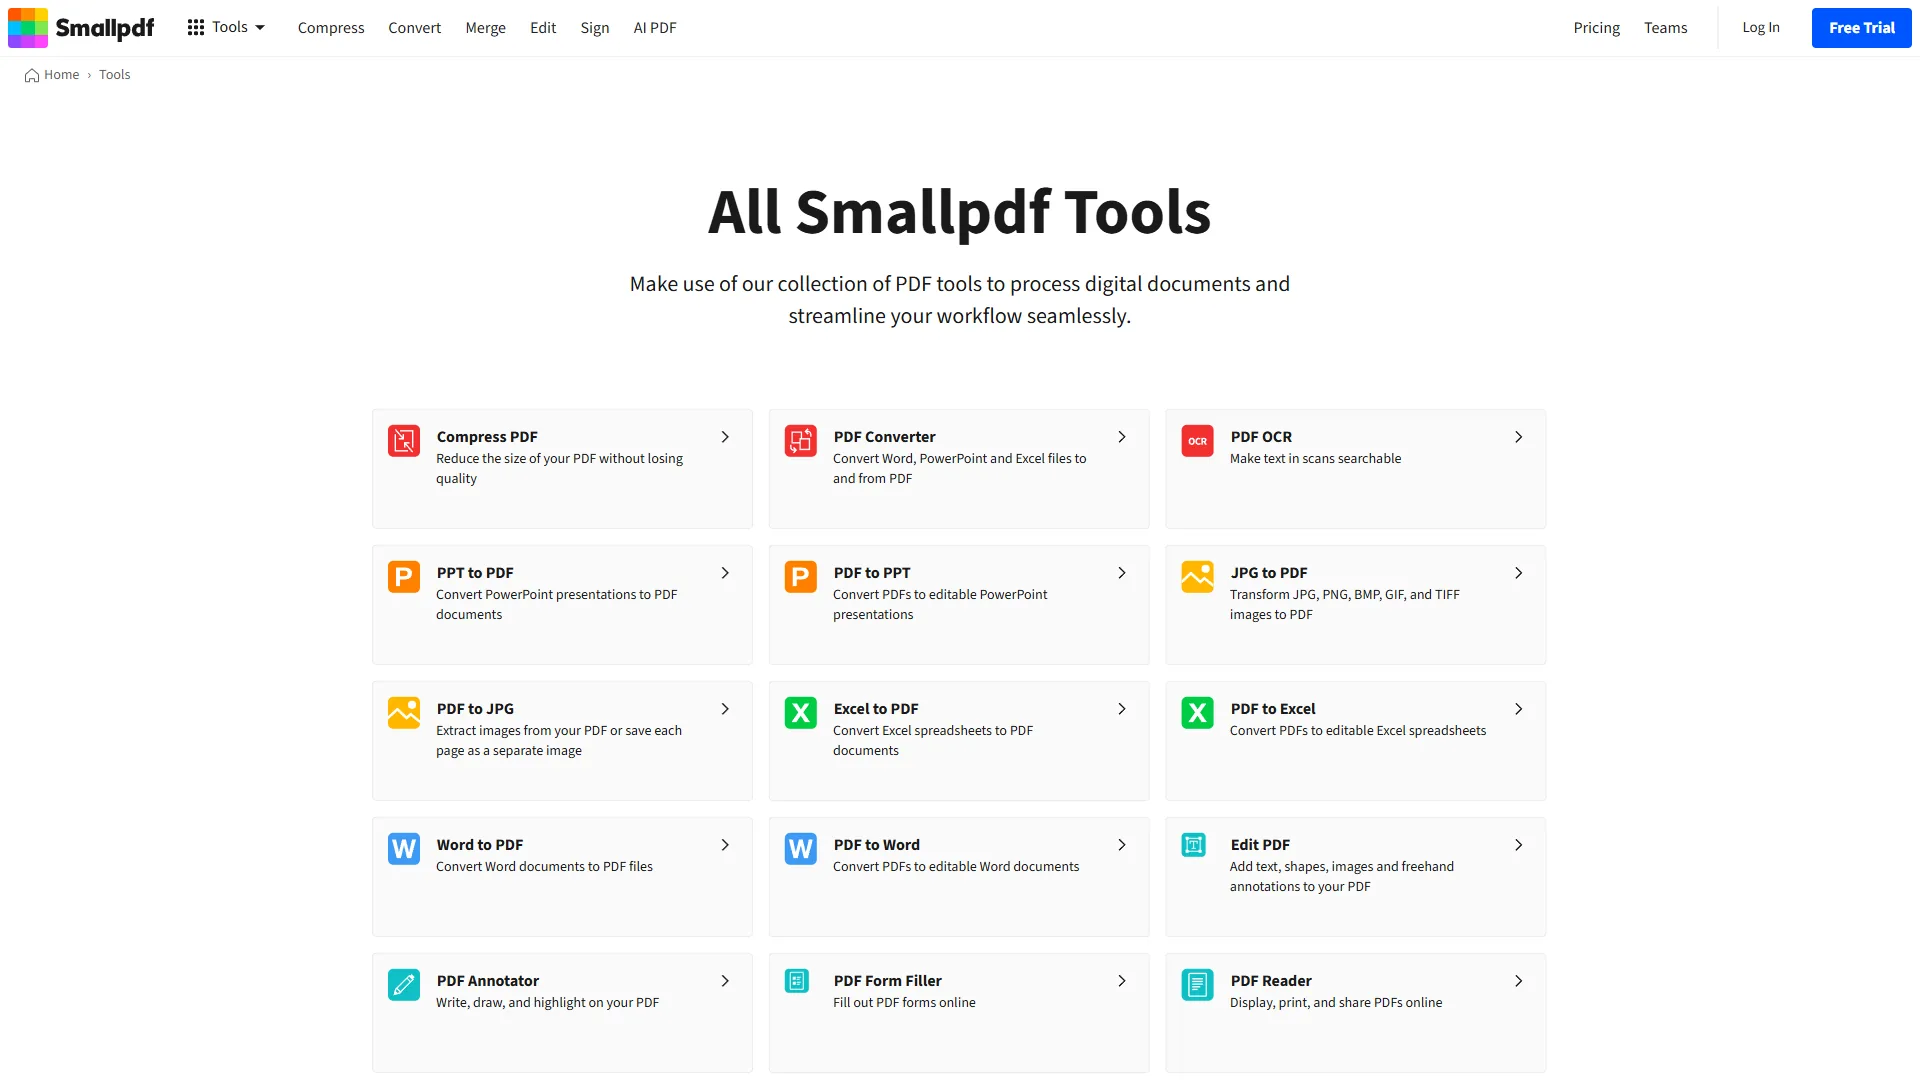The image size is (1920, 1080).
Task: Select the Edit PDF title
Action: point(1260,845)
